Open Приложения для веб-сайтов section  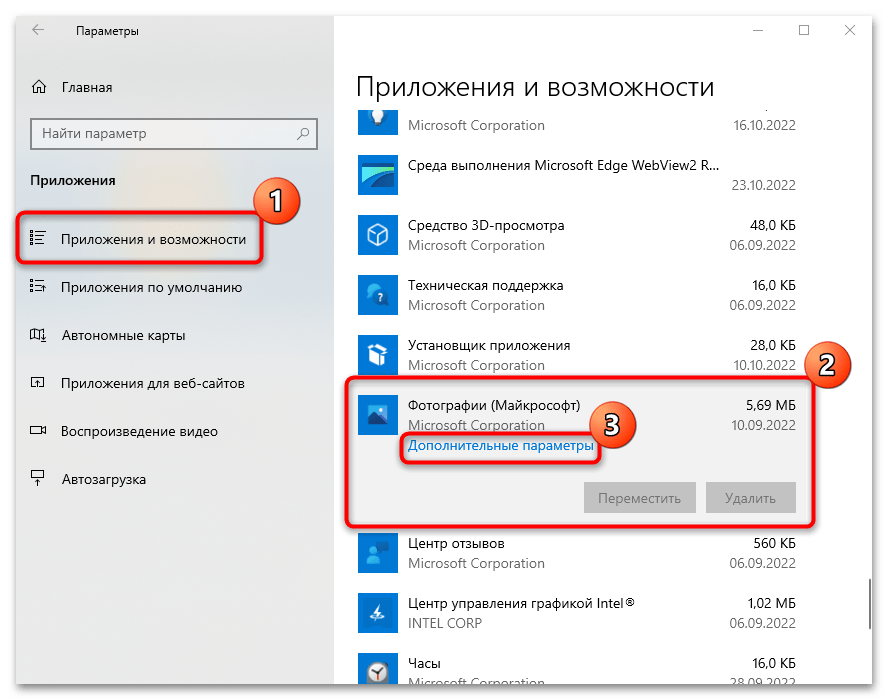(x=153, y=384)
